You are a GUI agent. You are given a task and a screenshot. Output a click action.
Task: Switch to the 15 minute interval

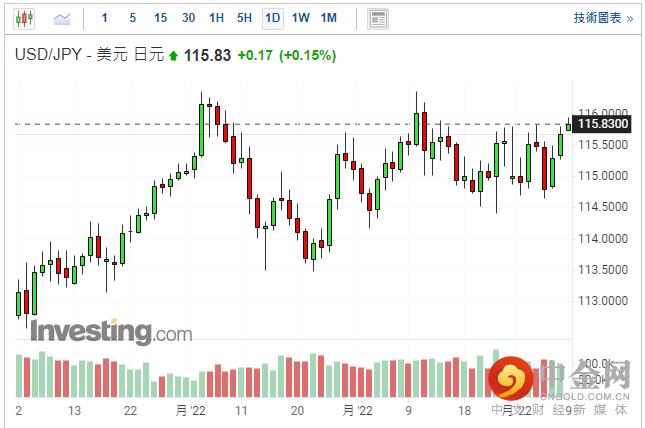pos(160,18)
